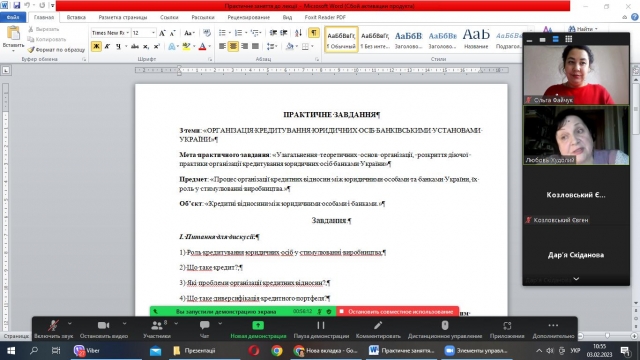This screenshot has height=360, width=640.
Task: Toggle subscript formatting
Action: (146, 46)
